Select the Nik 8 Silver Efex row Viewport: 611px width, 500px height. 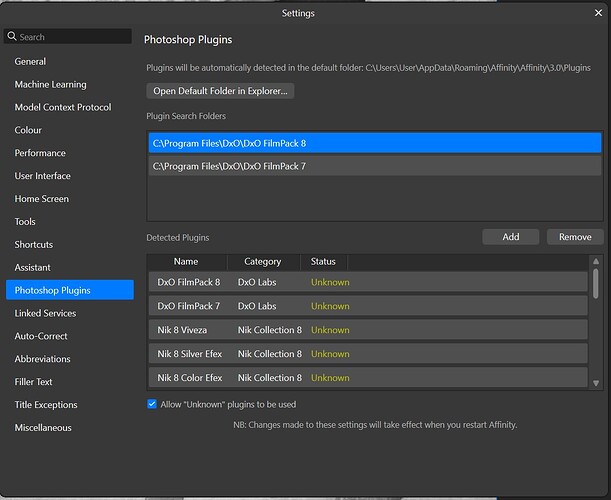click(368, 354)
